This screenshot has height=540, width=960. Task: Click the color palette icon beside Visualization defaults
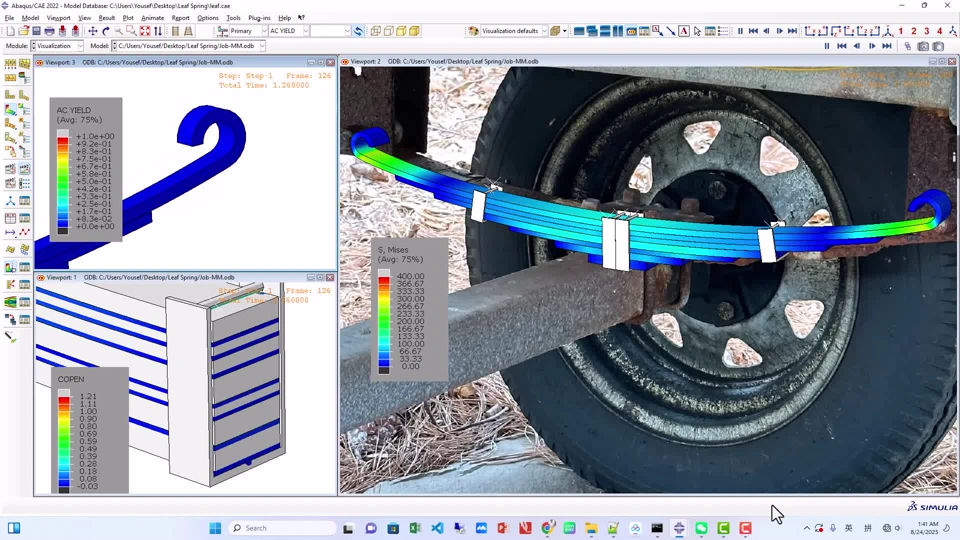tap(473, 31)
